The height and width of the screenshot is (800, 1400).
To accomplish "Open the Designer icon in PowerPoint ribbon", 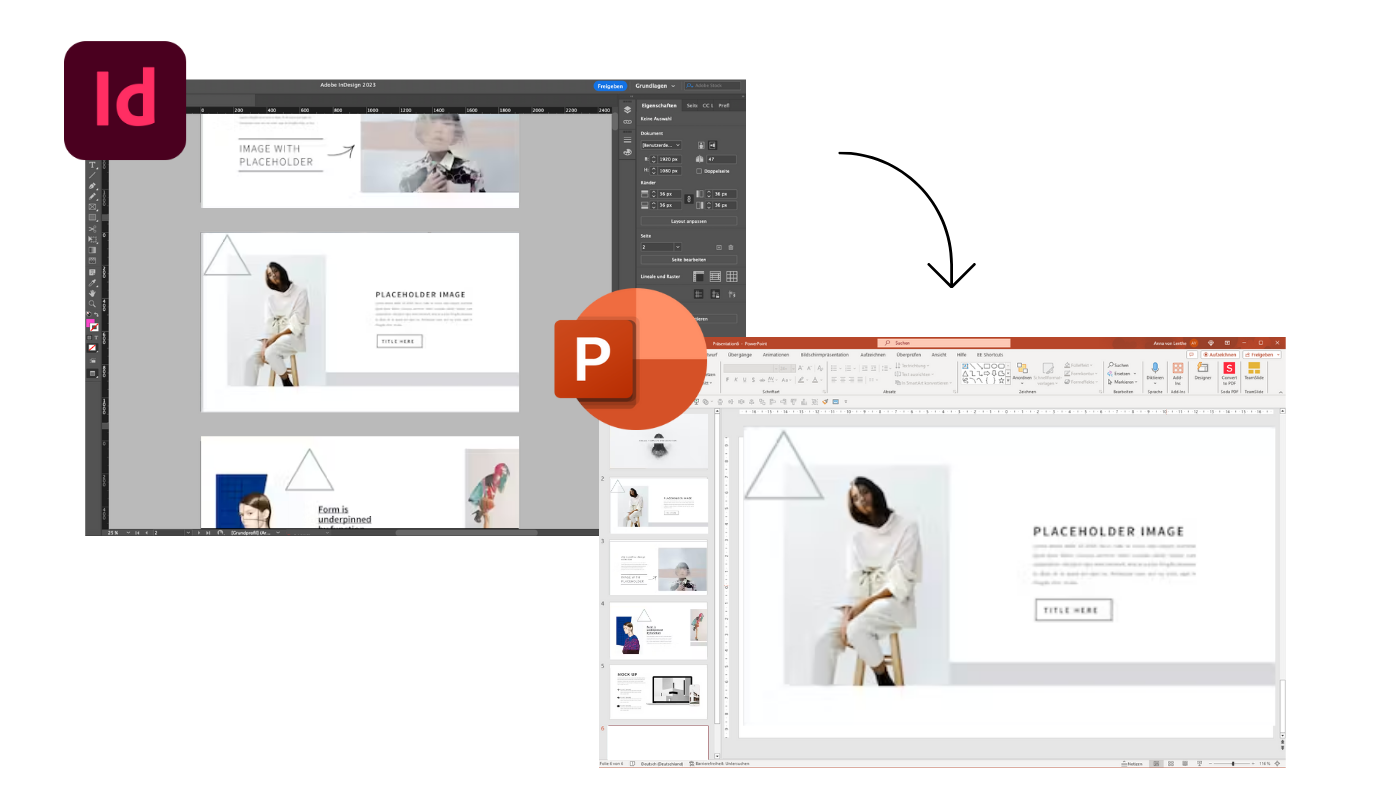I will click(1202, 367).
